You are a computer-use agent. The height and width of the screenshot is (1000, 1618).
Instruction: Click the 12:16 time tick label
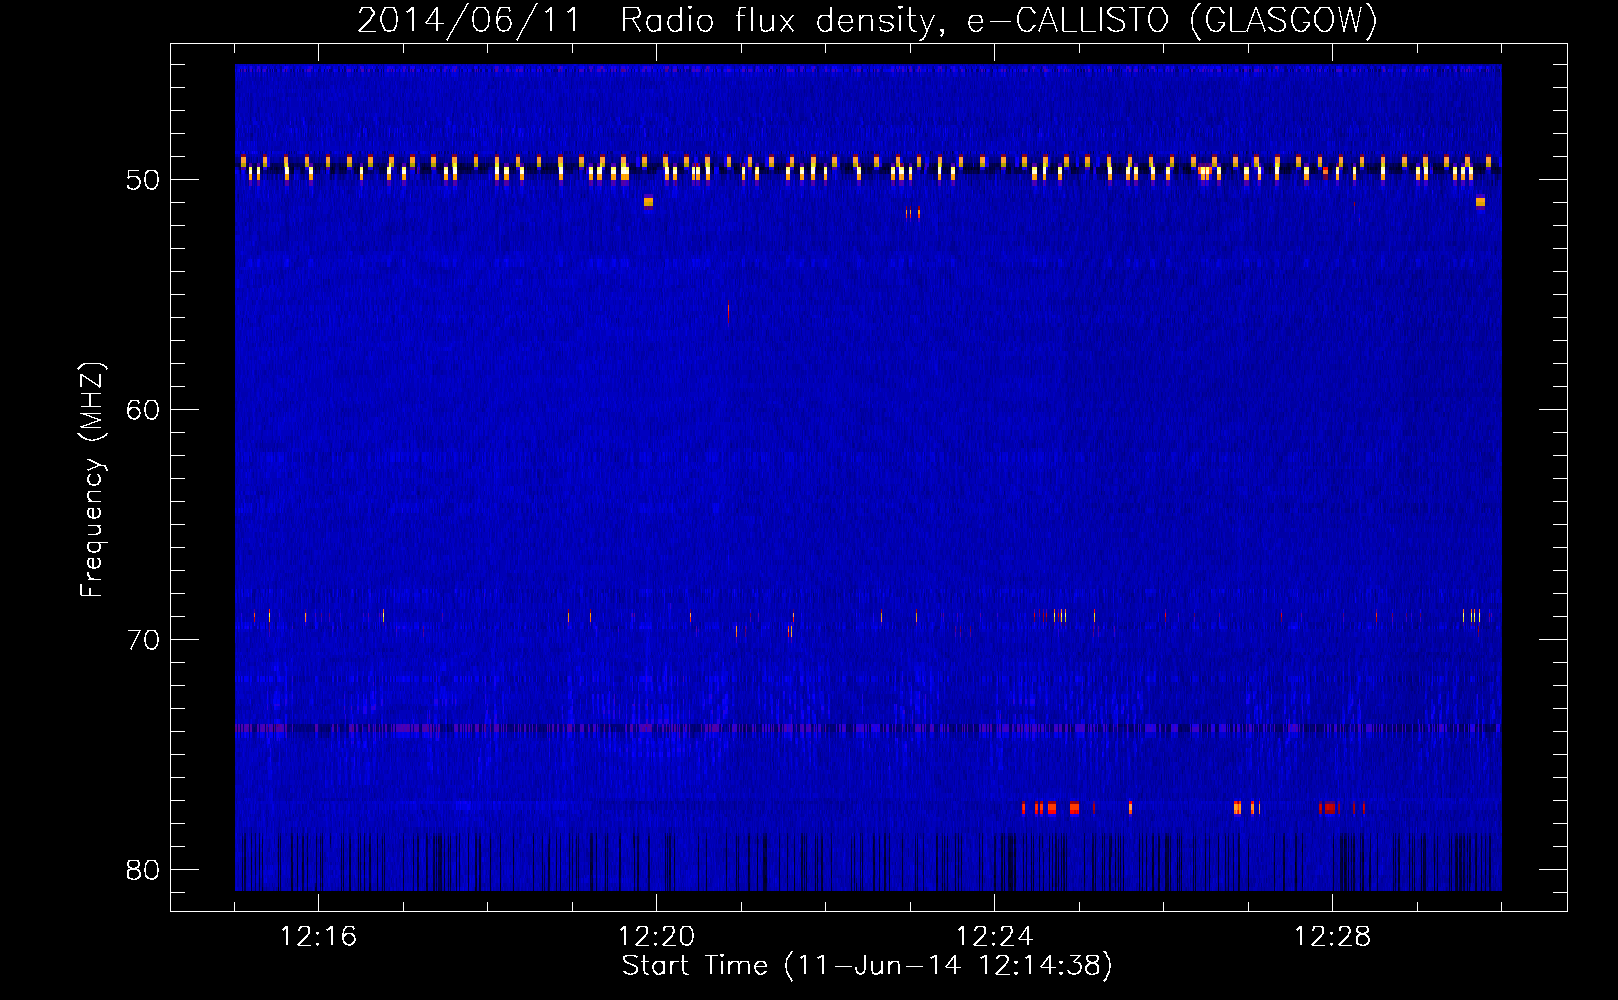318,937
